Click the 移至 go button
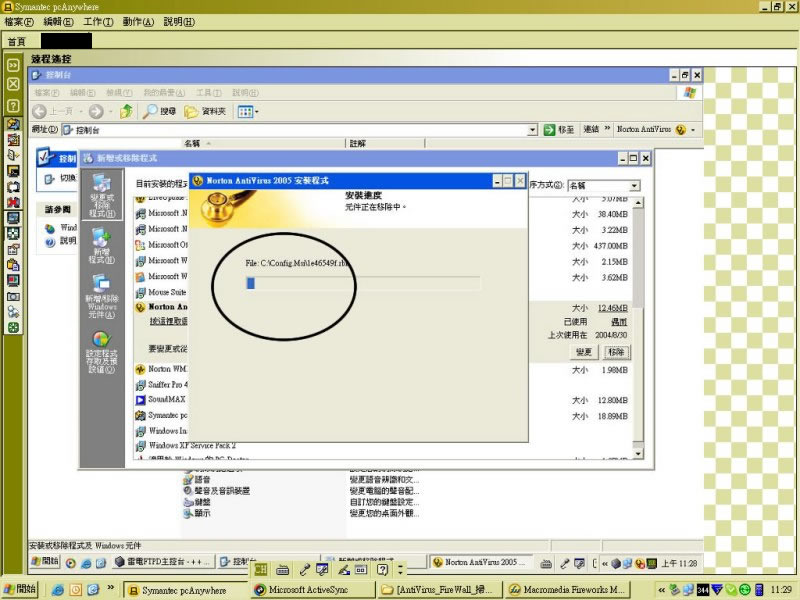This screenshot has height=600, width=800. coord(559,130)
